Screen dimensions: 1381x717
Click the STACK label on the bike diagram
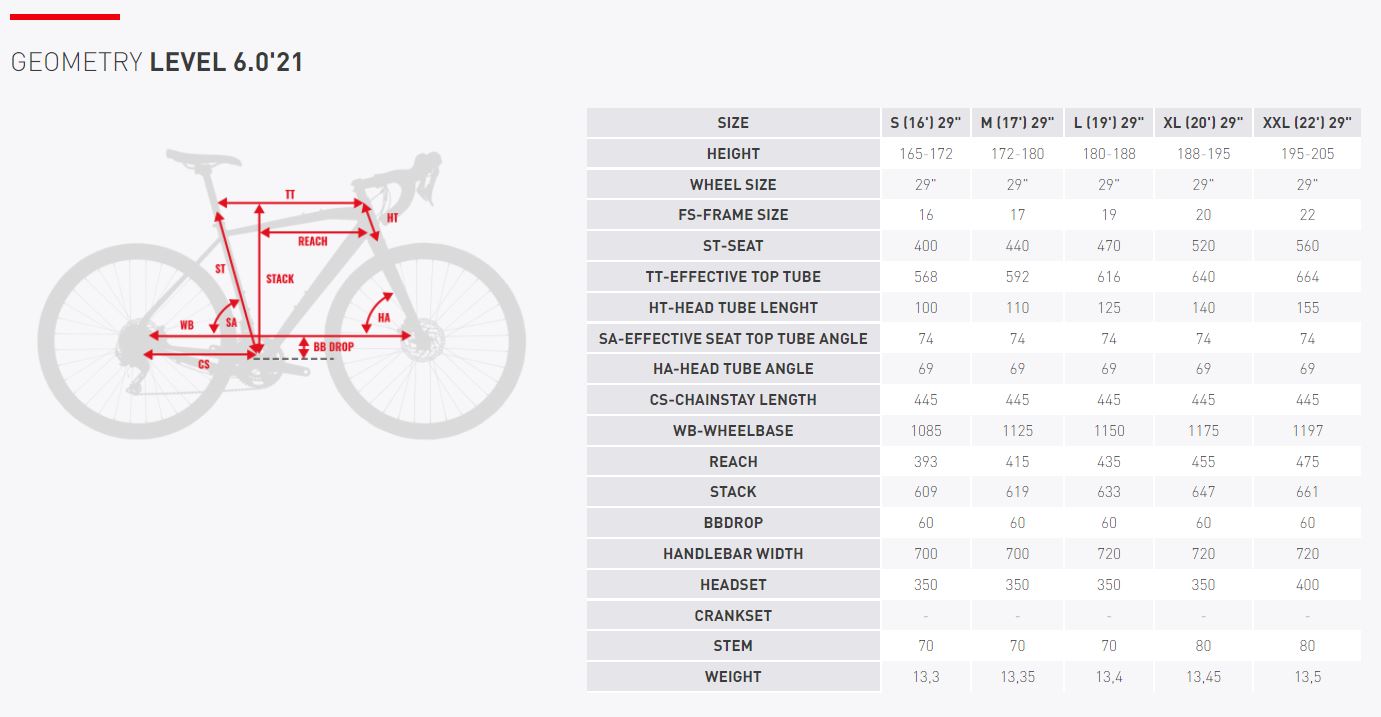point(280,279)
